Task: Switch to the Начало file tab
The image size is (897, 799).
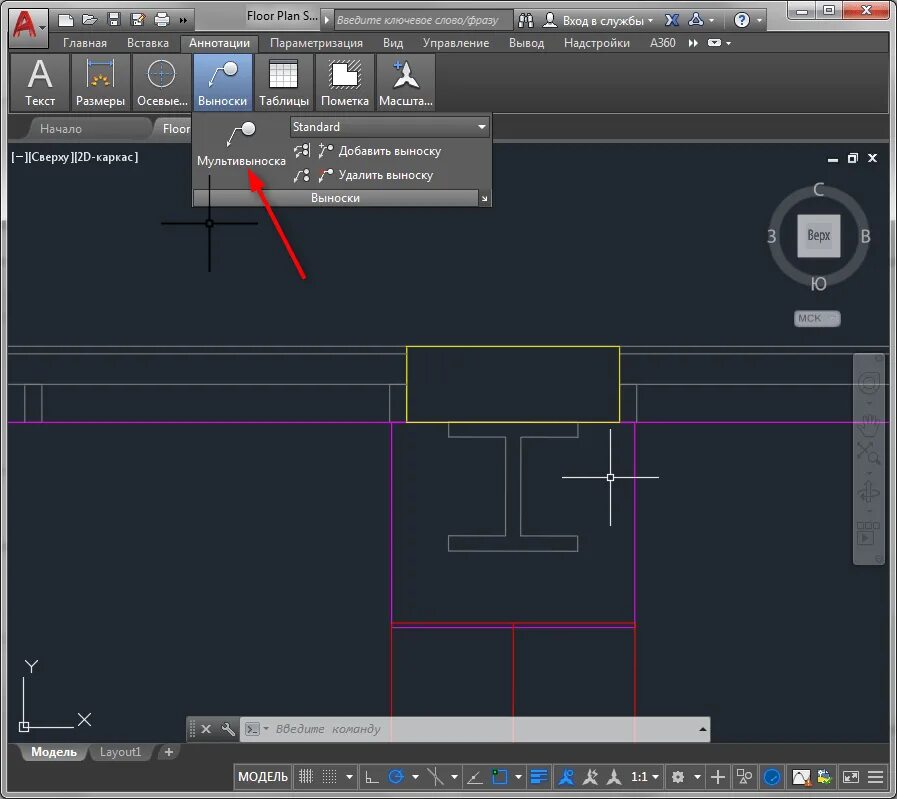Action: coord(61,129)
